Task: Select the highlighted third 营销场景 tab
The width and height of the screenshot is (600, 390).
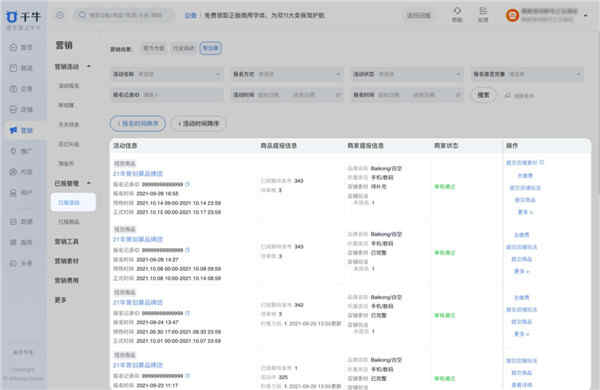Action: pyautogui.click(x=210, y=48)
